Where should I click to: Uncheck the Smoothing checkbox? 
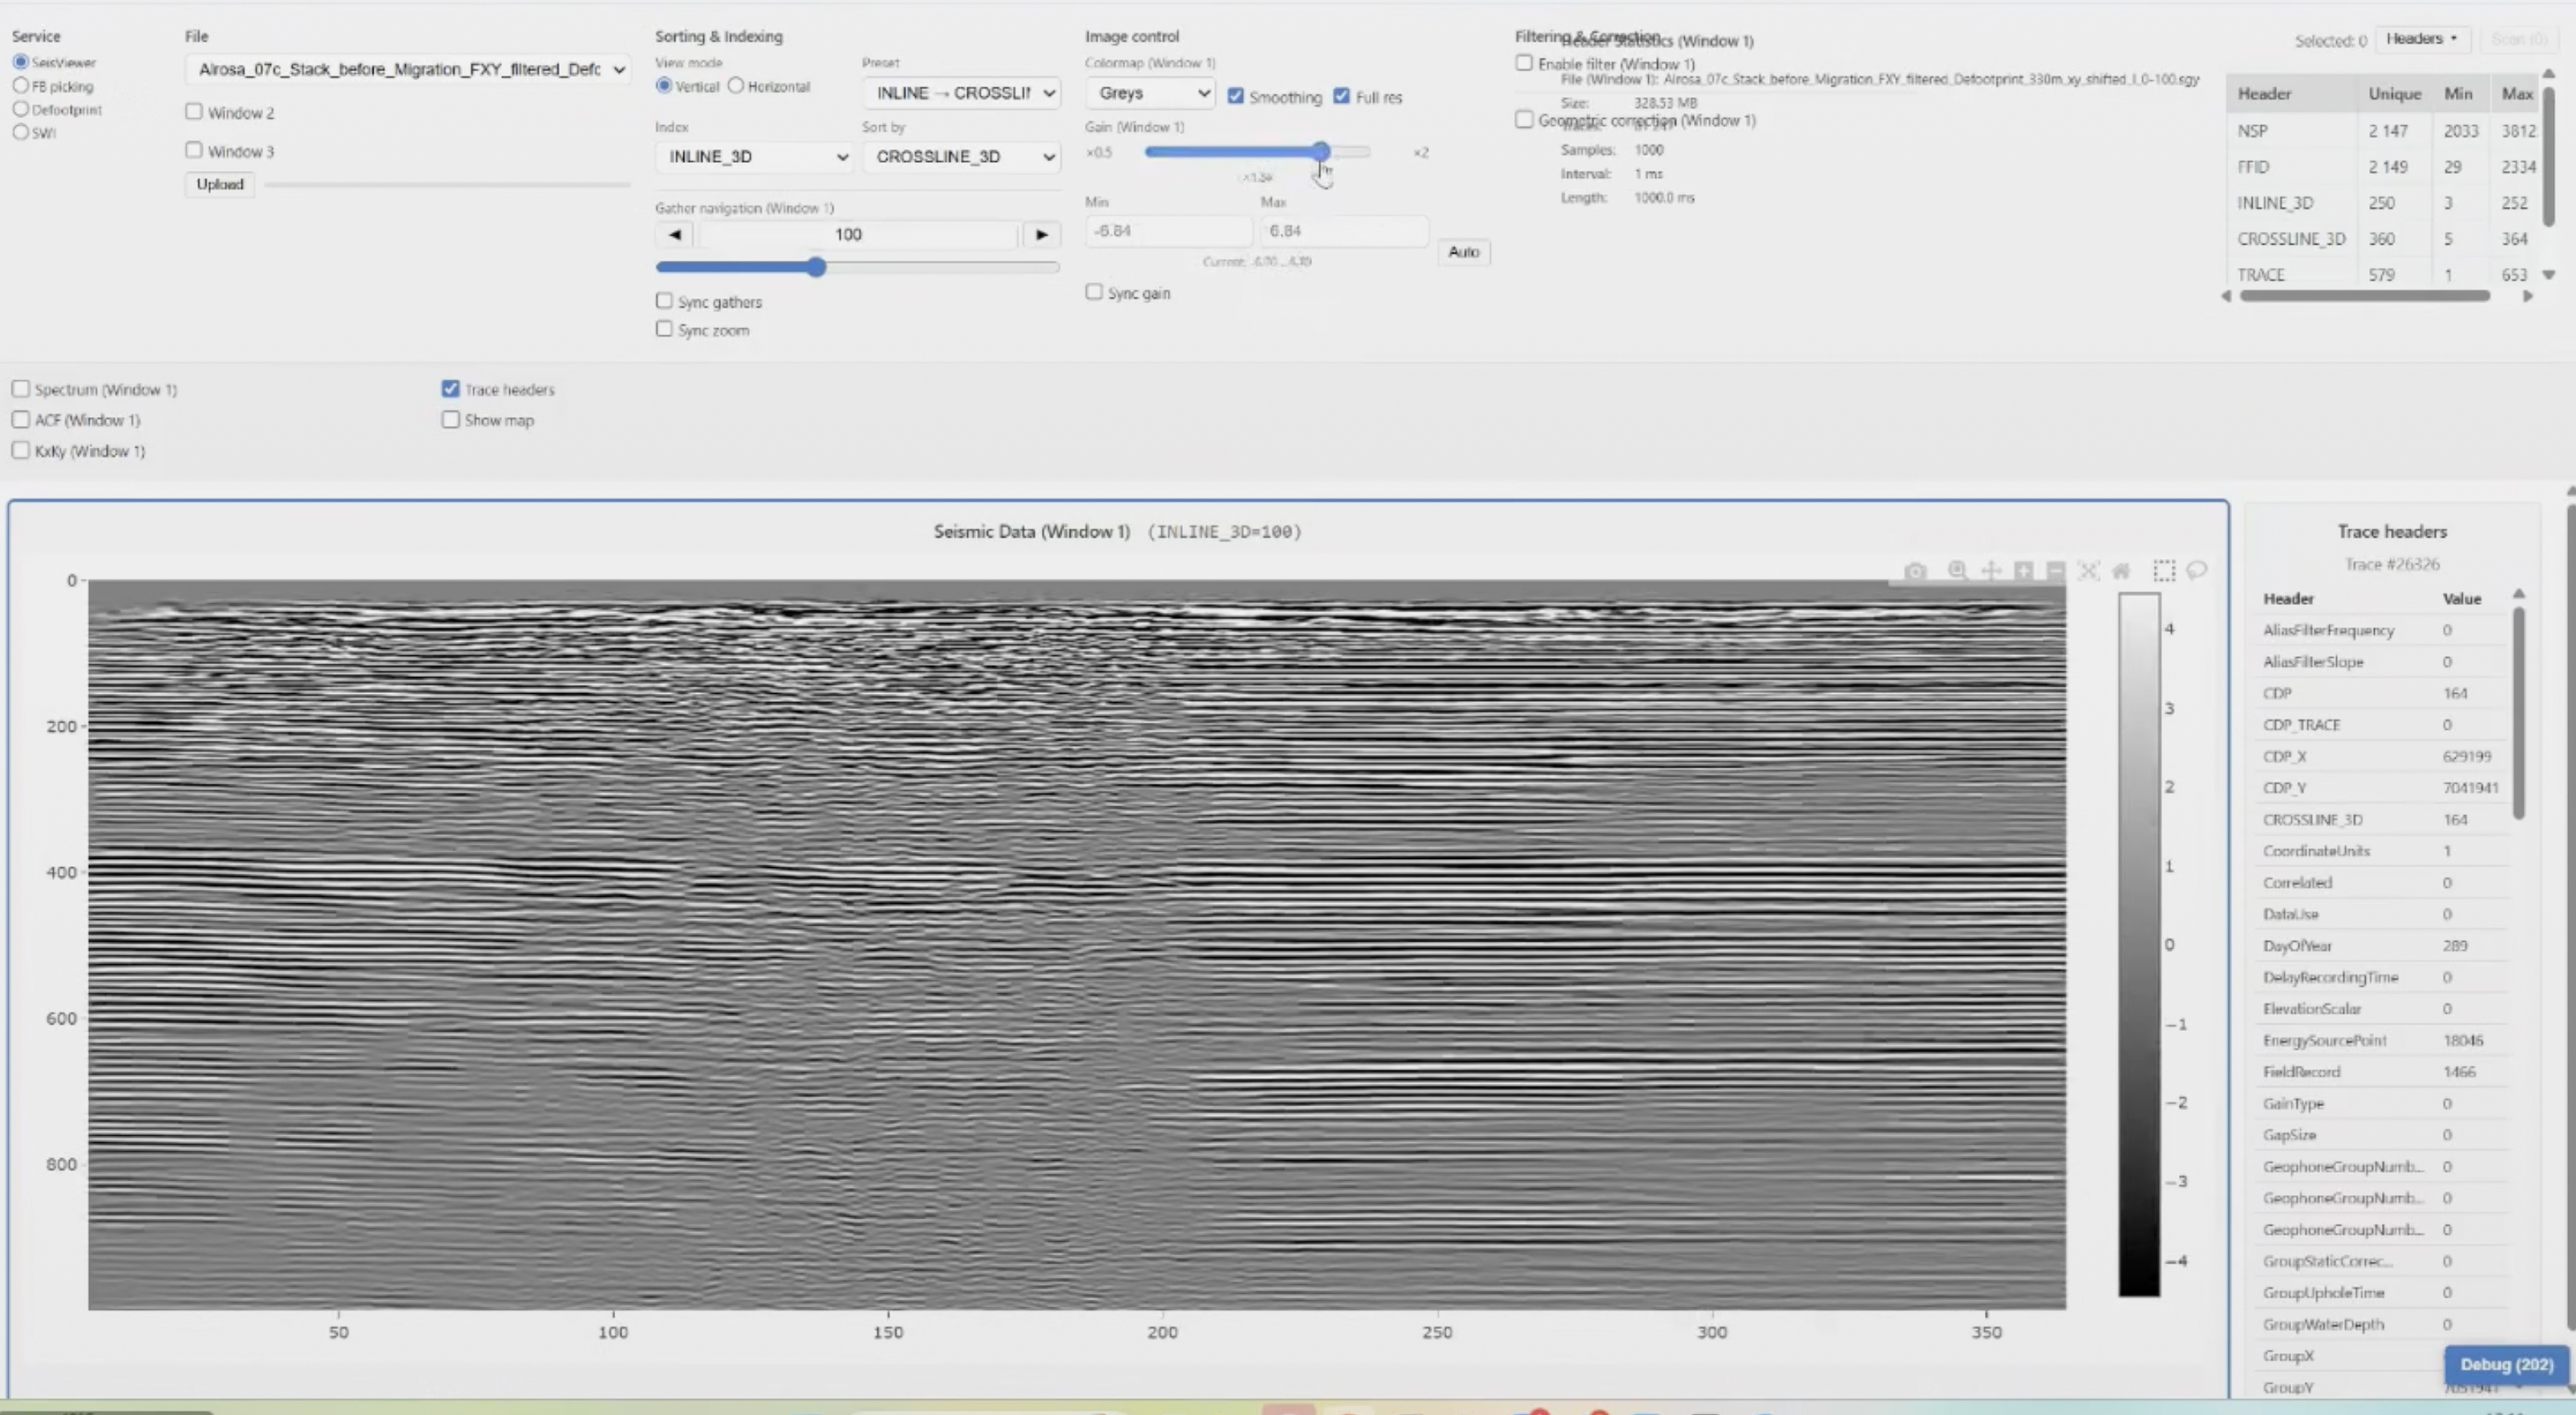tap(1236, 96)
